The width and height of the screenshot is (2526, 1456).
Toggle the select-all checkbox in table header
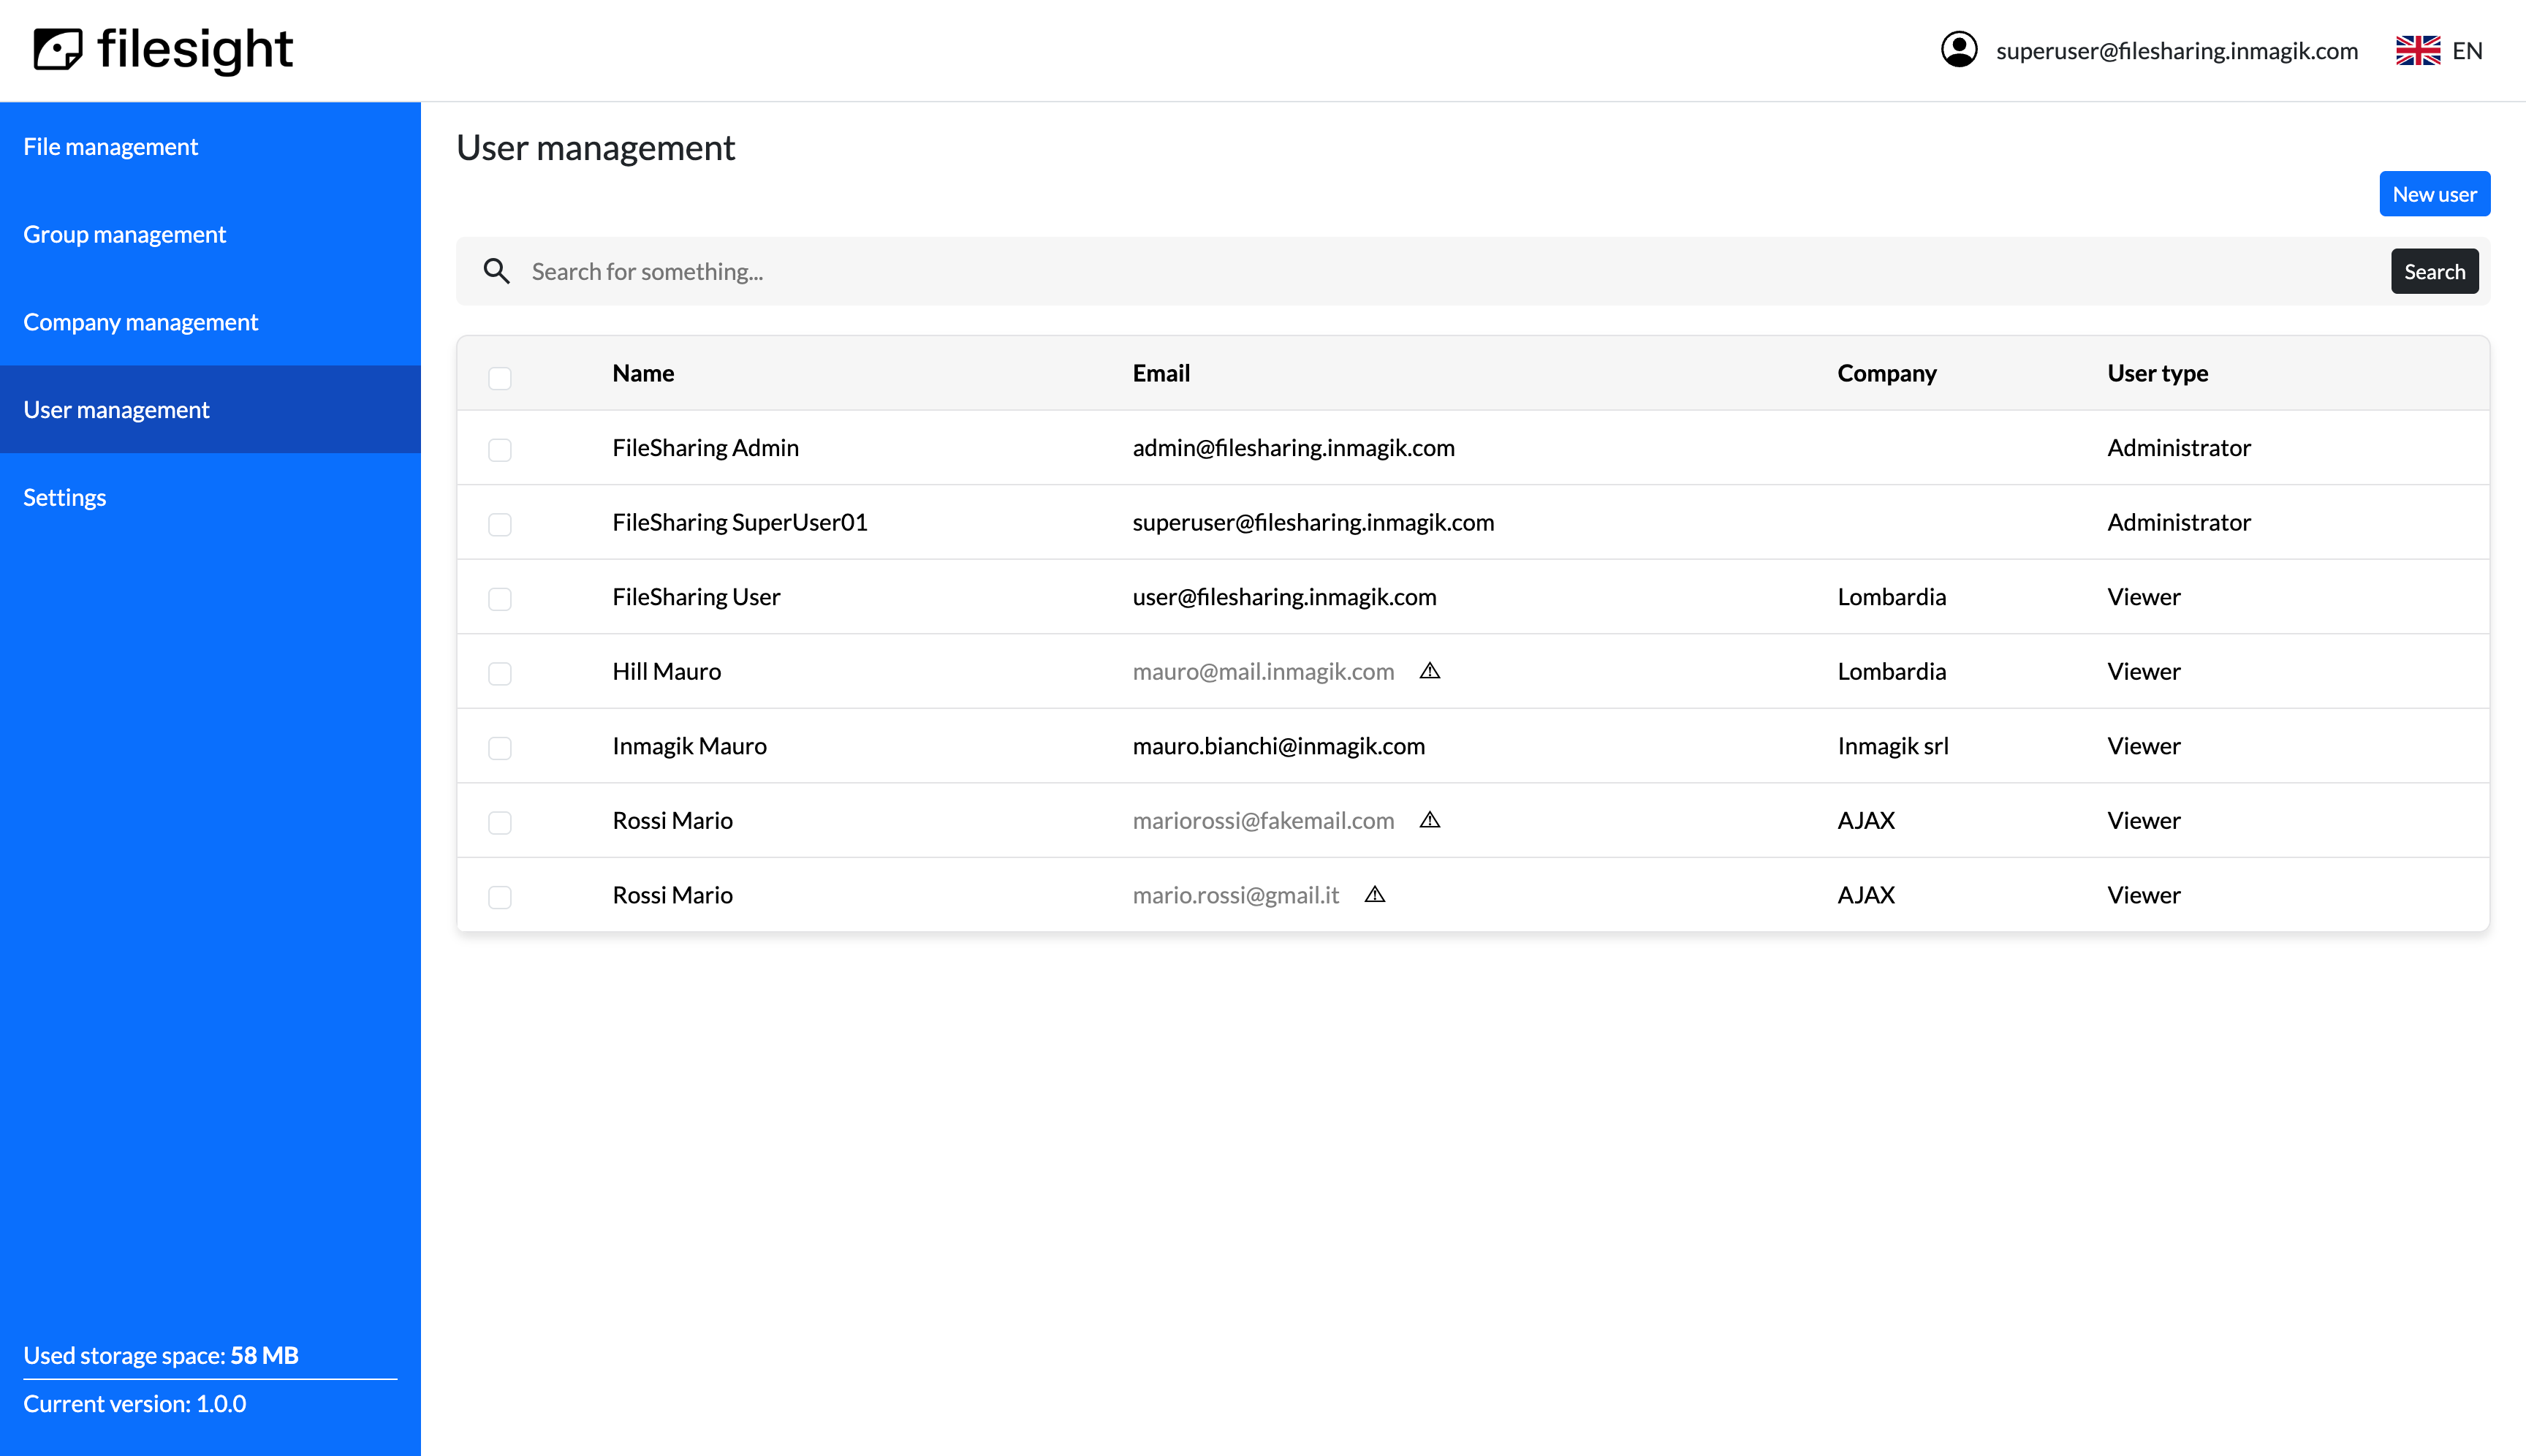pyautogui.click(x=500, y=378)
